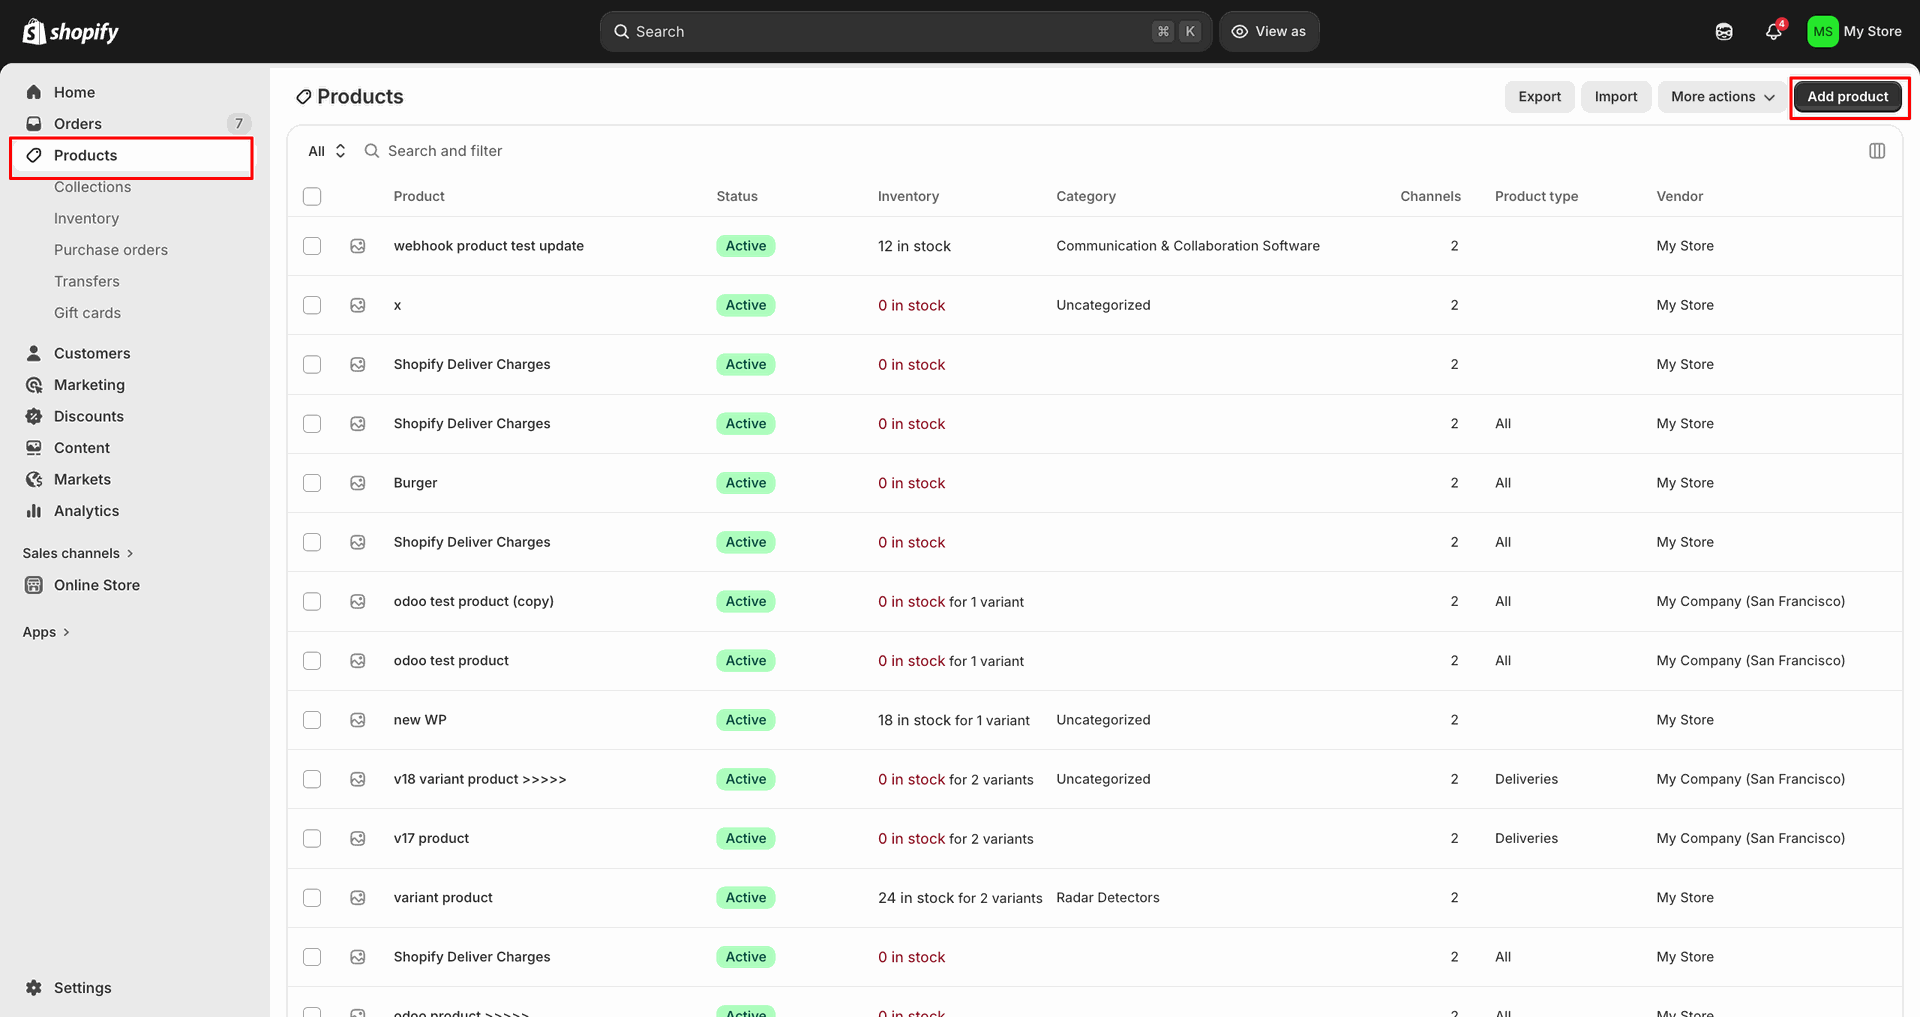Click the Sidekick assistant icon in top bar

(1724, 31)
